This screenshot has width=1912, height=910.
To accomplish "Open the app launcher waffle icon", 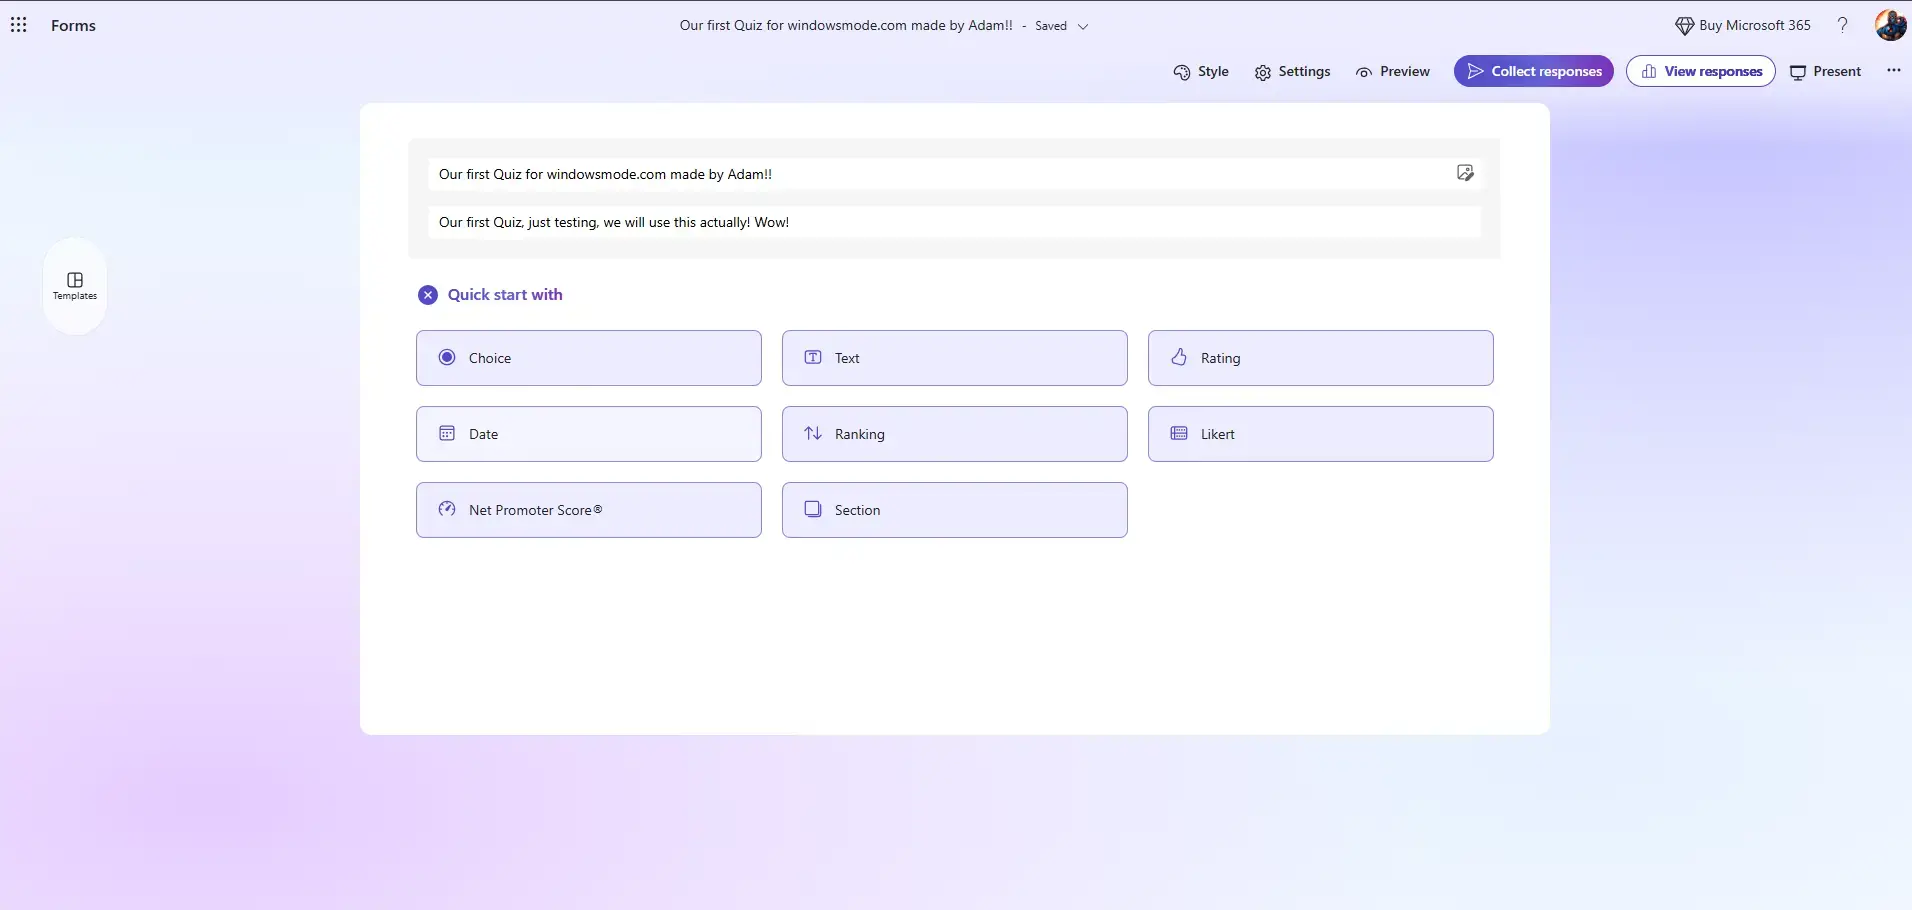I will click(x=19, y=25).
